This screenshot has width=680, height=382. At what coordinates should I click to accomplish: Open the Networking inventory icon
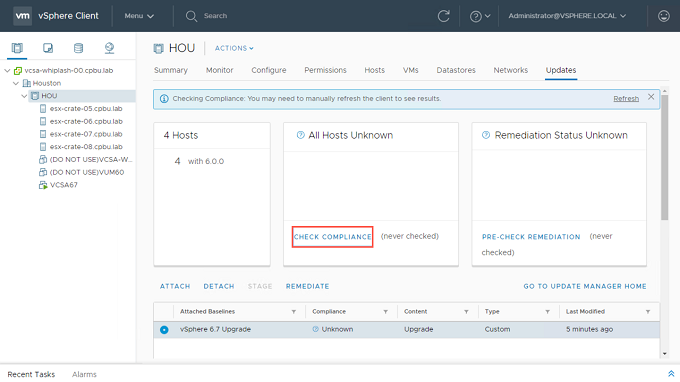pyautogui.click(x=109, y=48)
